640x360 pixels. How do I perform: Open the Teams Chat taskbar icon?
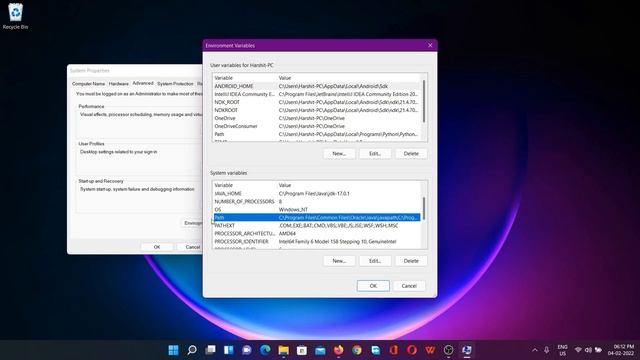tap(247, 350)
